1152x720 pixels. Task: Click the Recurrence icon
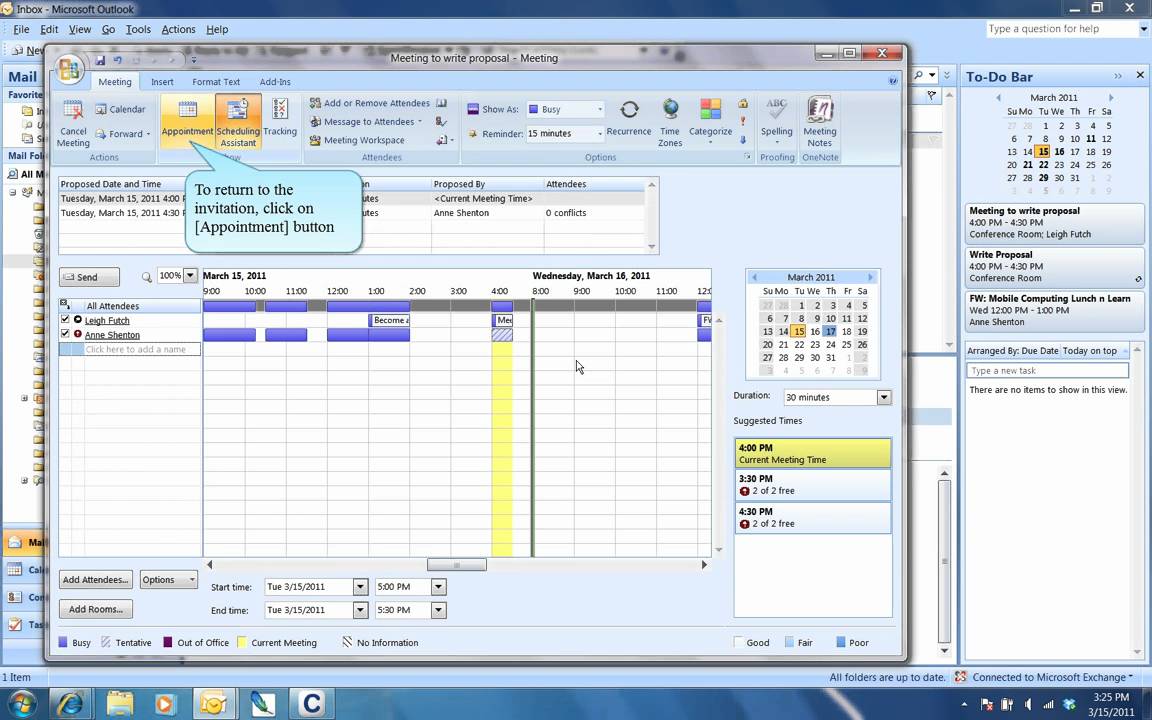[629, 118]
